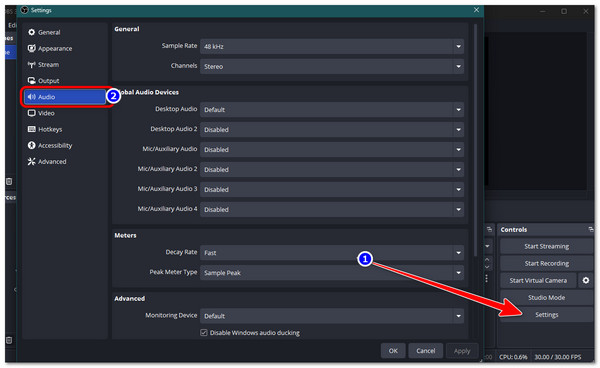The height and width of the screenshot is (368, 600).
Task: Open Settings from the Controls dock
Action: click(x=546, y=315)
